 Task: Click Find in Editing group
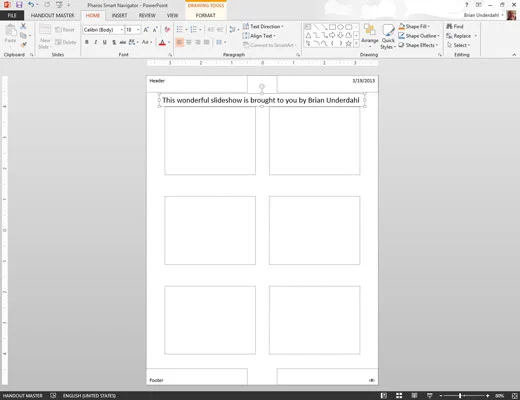pyautogui.click(x=455, y=26)
